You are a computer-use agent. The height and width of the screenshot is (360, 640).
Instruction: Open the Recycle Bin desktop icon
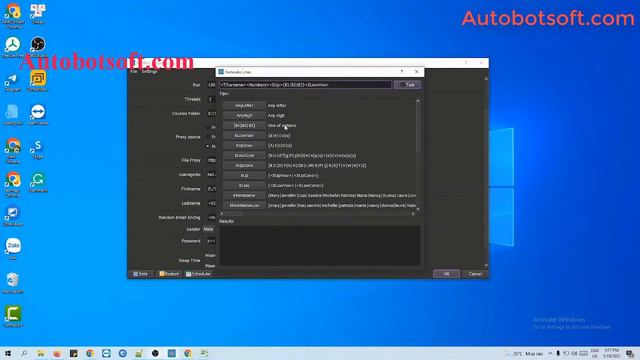click(x=13, y=282)
